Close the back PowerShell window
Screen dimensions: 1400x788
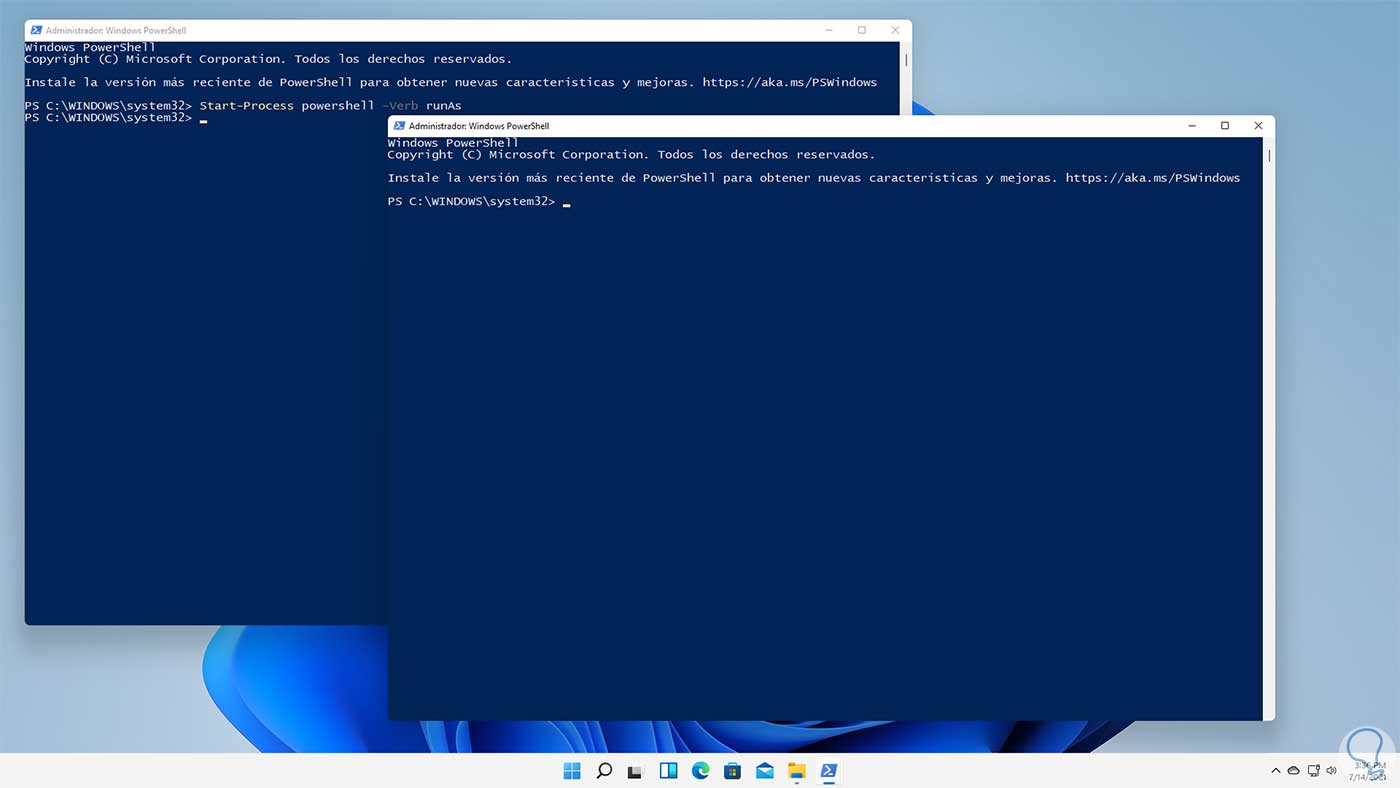click(895, 30)
